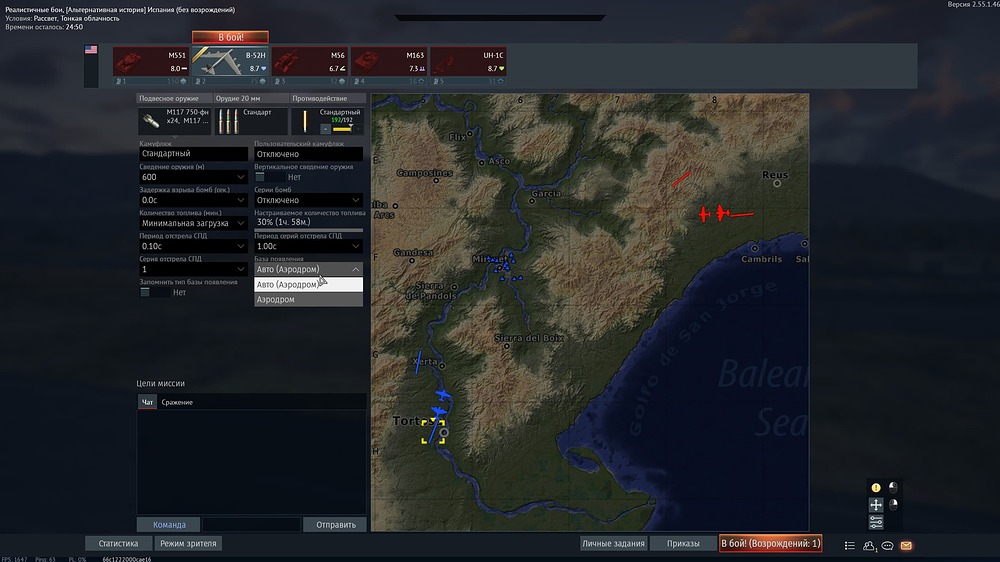Choose 'Аэродром' from the spawn base list
Screen dimensions: 1000x562
coord(308,299)
